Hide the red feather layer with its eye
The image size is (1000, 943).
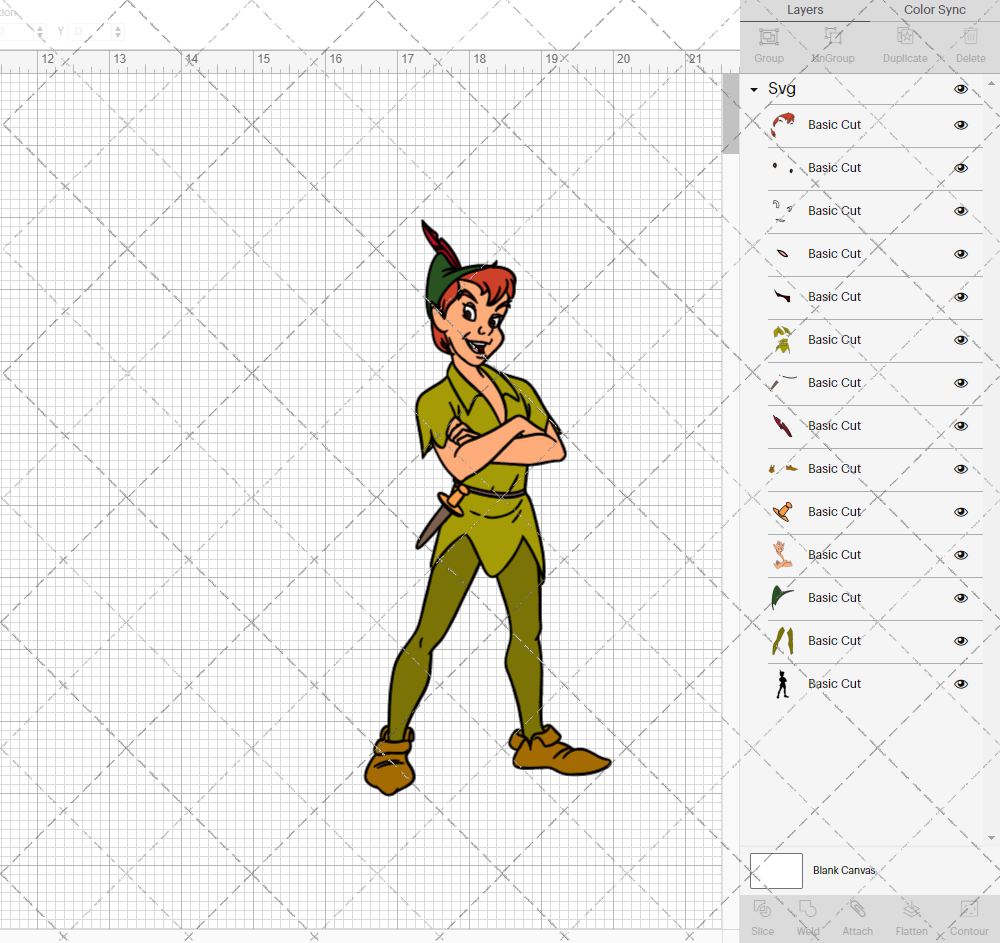point(960,426)
